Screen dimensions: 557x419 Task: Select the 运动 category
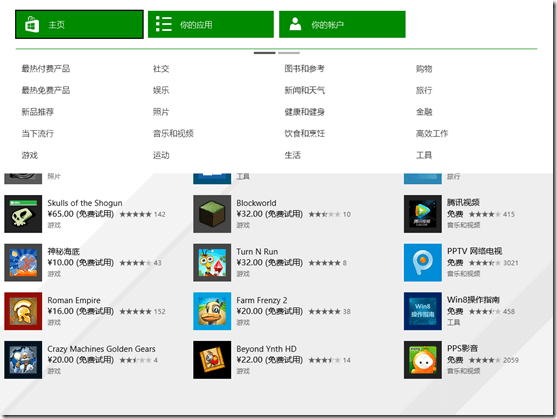[161, 155]
